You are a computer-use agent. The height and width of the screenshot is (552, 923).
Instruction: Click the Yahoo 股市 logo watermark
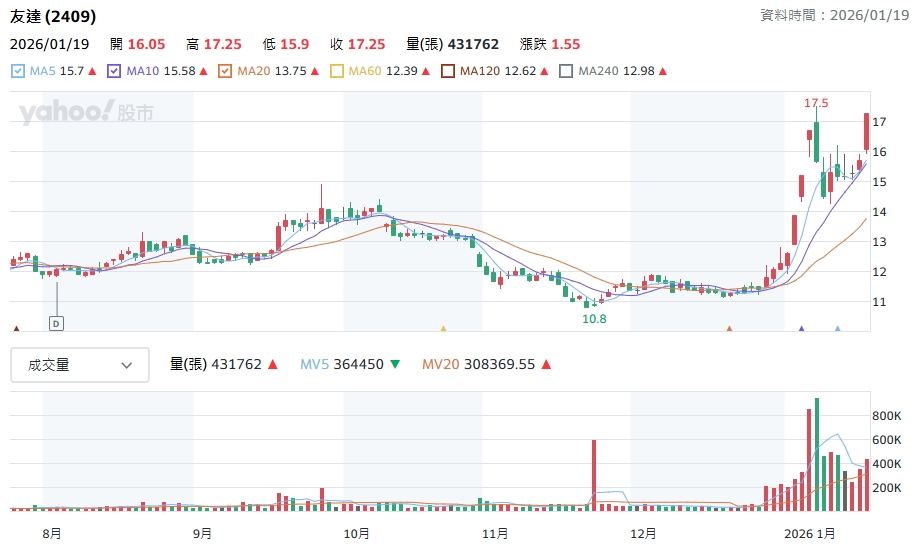[x=86, y=113]
